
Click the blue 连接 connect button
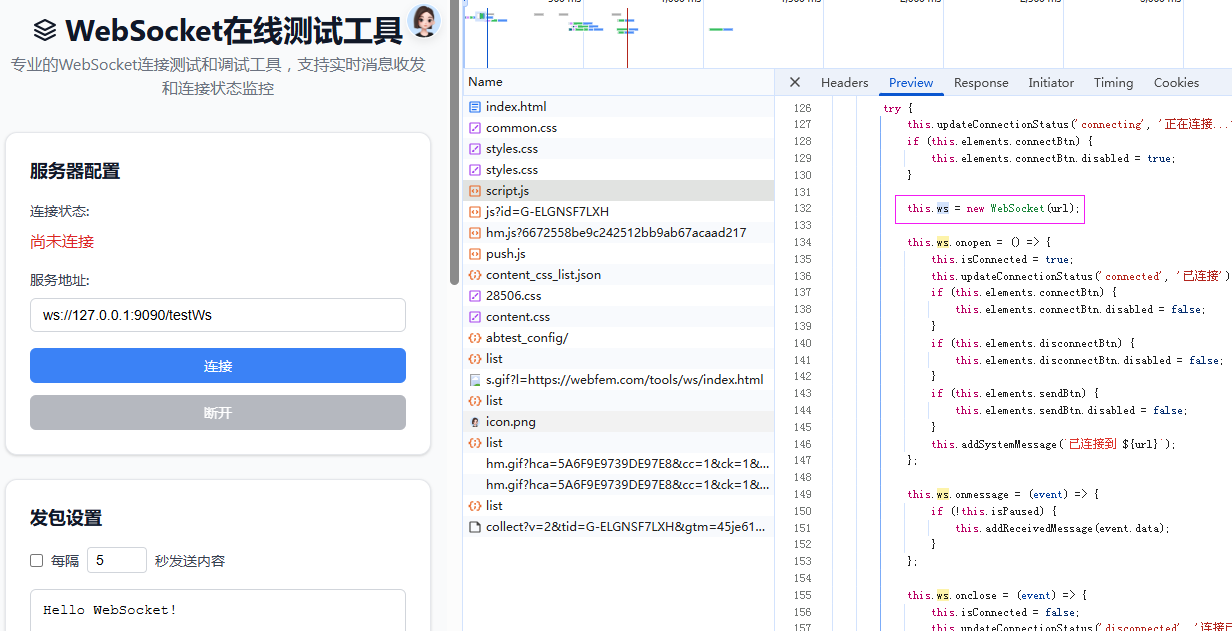point(218,366)
